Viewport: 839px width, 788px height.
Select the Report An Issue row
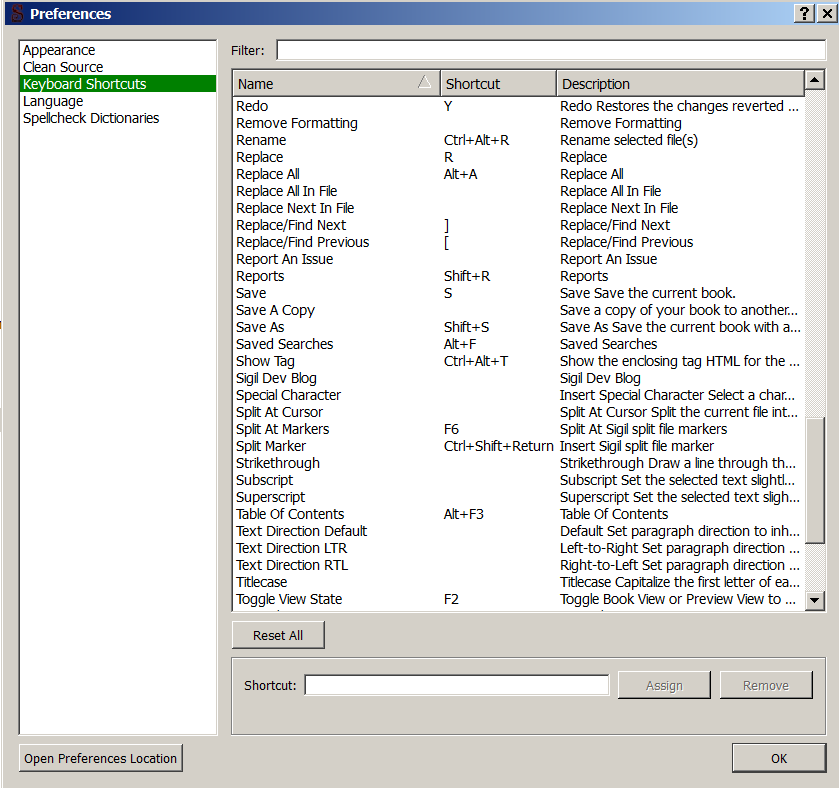click(x=518, y=259)
